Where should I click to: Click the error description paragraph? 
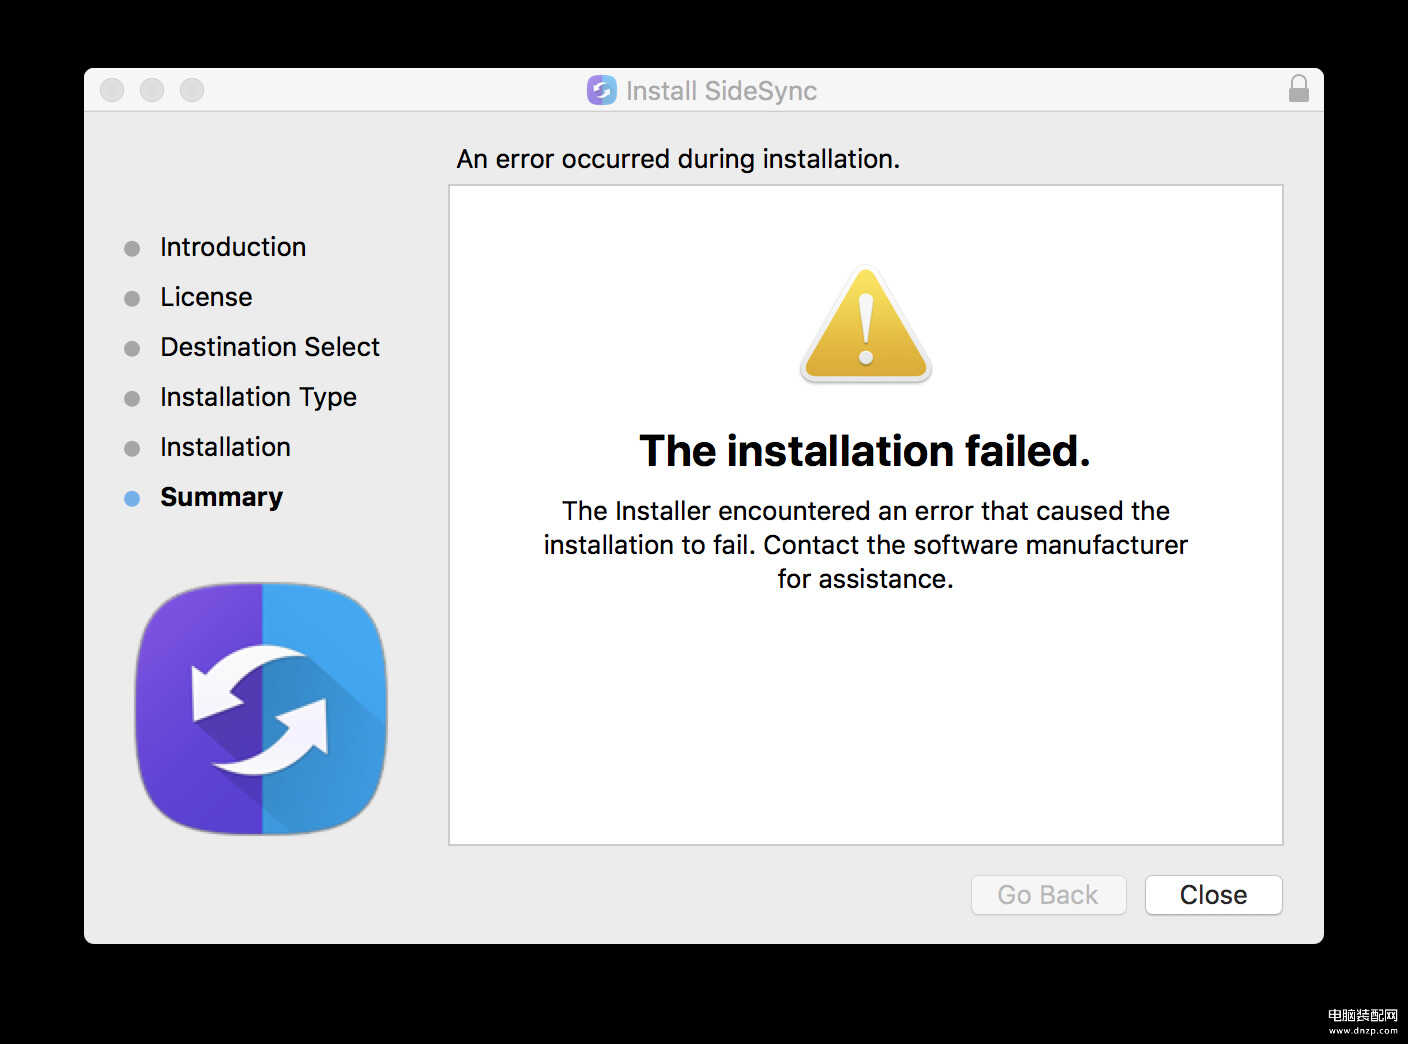[866, 545]
